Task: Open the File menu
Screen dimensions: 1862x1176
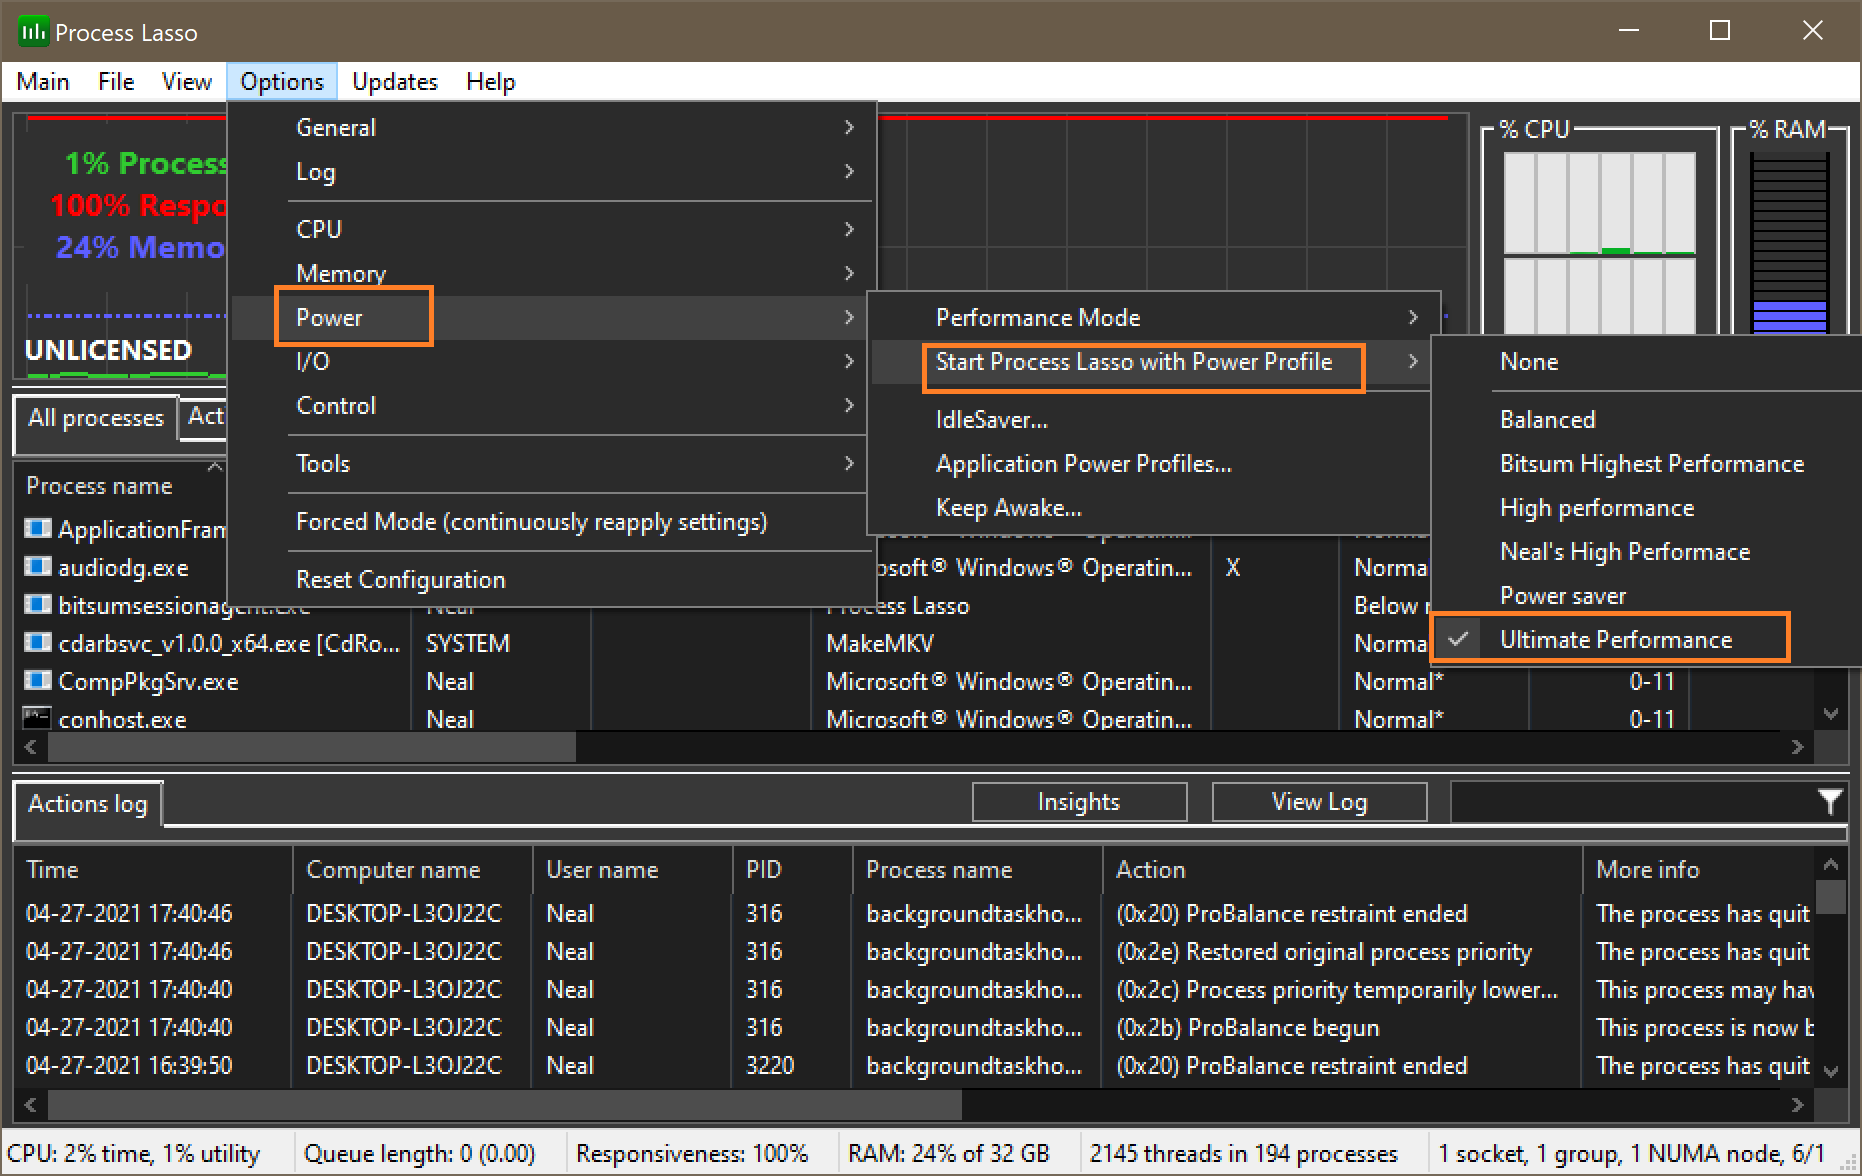Action: pos(116,81)
